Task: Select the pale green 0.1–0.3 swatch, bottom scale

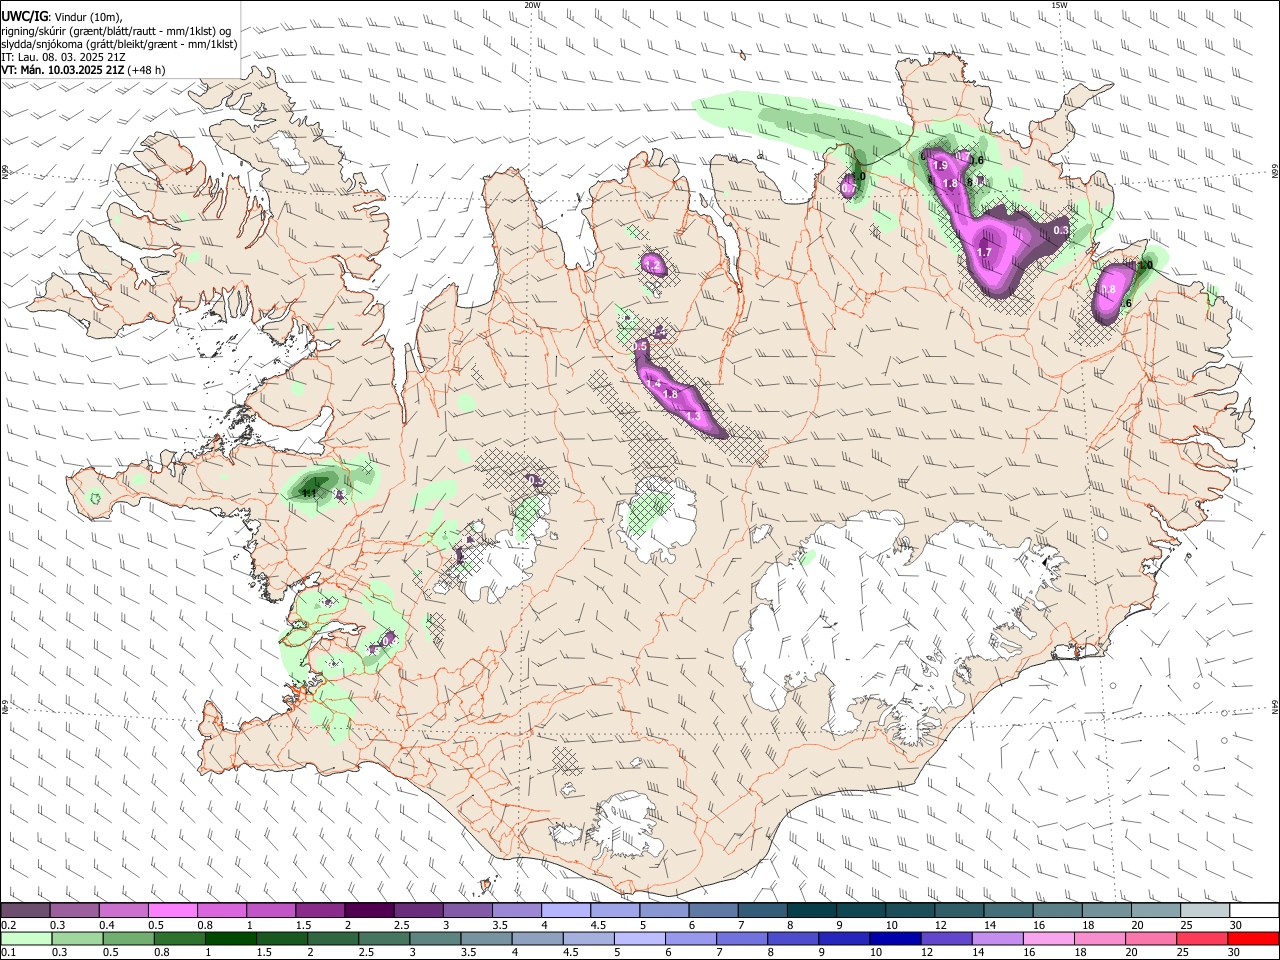Action: 26,938
